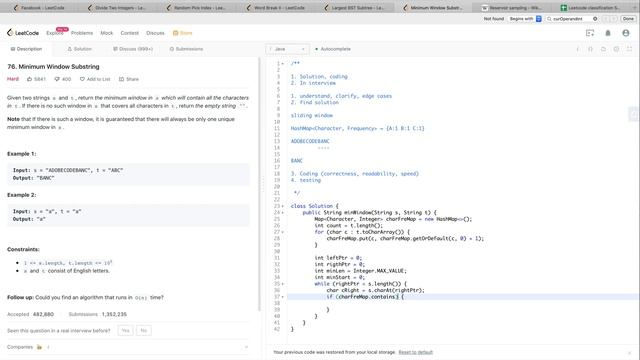Collapse minWindow method fold at line 24
The height and width of the screenshot is (360, 640).
(283, 213)
